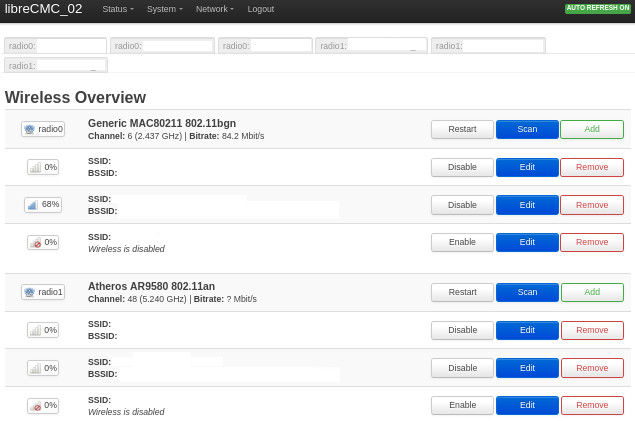The width and height of the screenshot is (635, 421).
Task: Click the 0% signal icon of the second radio1 network
Action: (x=43, y=368)
